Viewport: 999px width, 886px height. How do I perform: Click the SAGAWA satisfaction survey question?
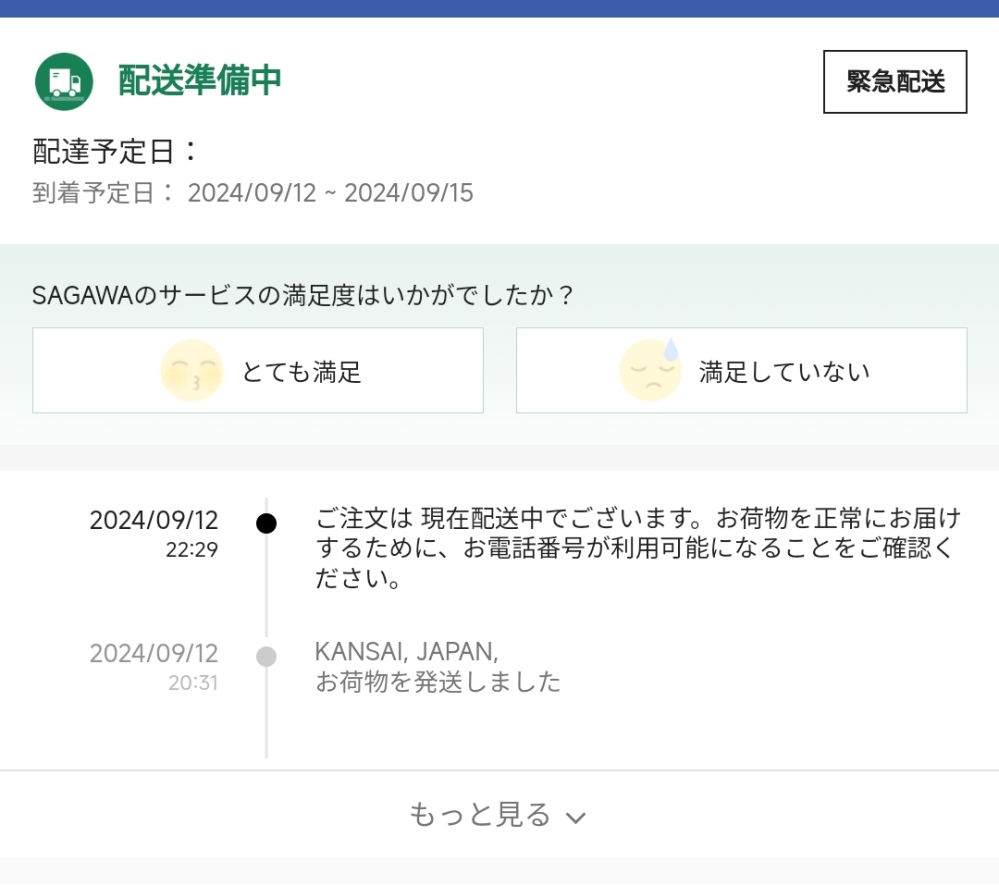coord(303,295)
